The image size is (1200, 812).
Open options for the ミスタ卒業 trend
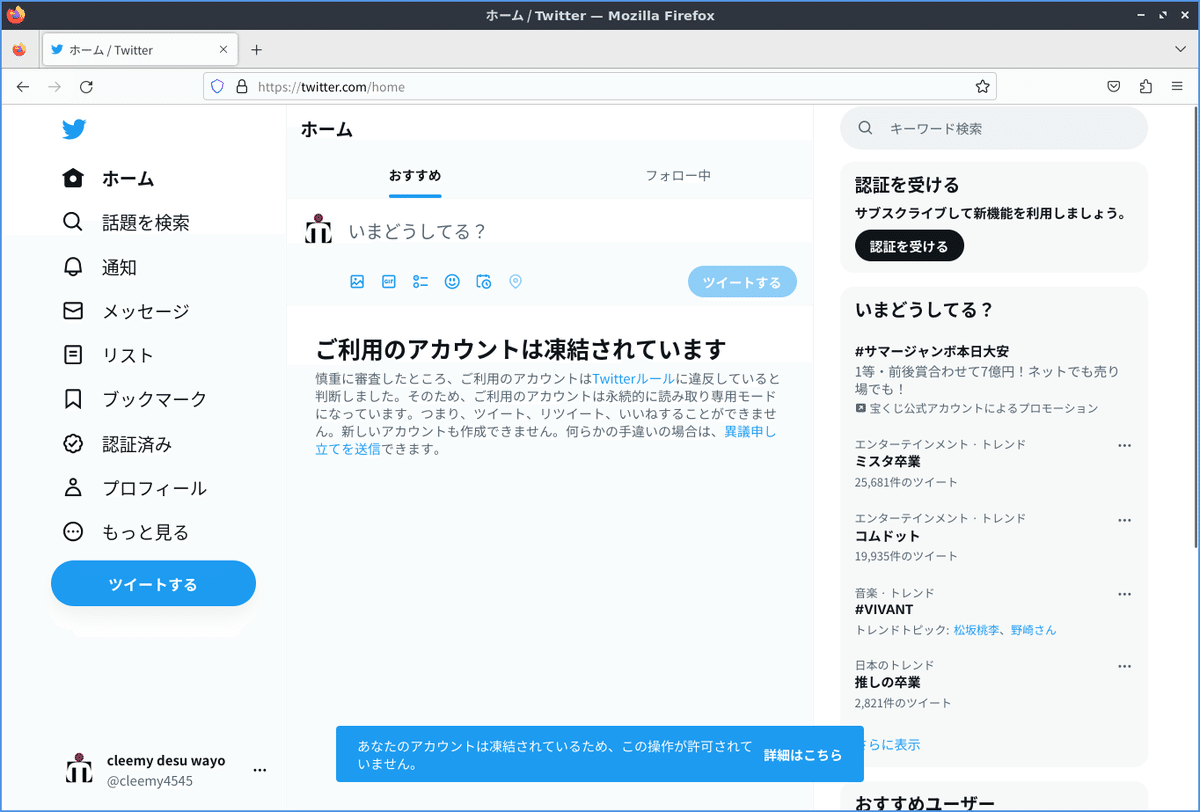[1124, 444]
